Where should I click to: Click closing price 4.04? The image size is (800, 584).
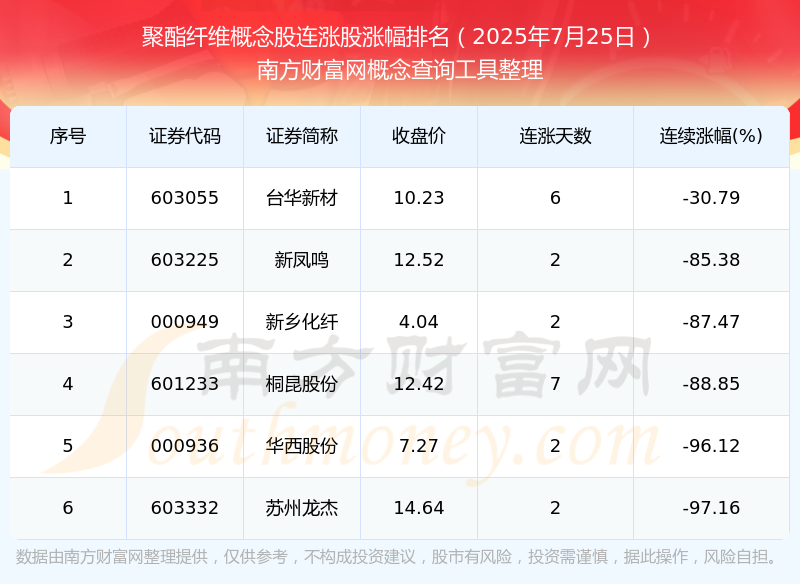tap(419, 322)
